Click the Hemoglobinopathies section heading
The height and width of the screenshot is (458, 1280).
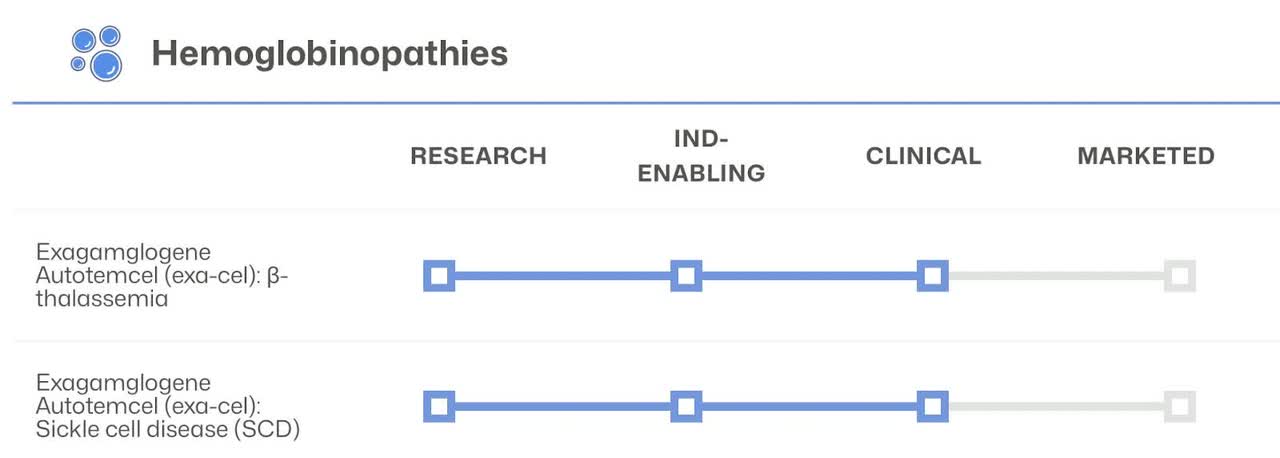329,54
